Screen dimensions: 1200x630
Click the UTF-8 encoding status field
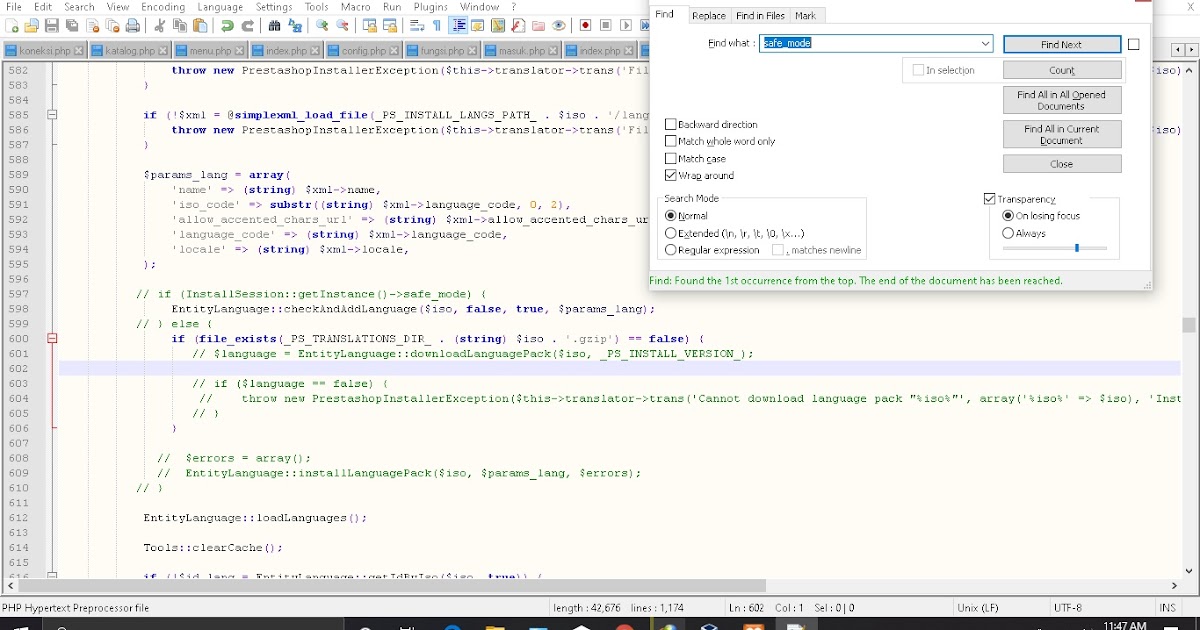click(1067, 608)
